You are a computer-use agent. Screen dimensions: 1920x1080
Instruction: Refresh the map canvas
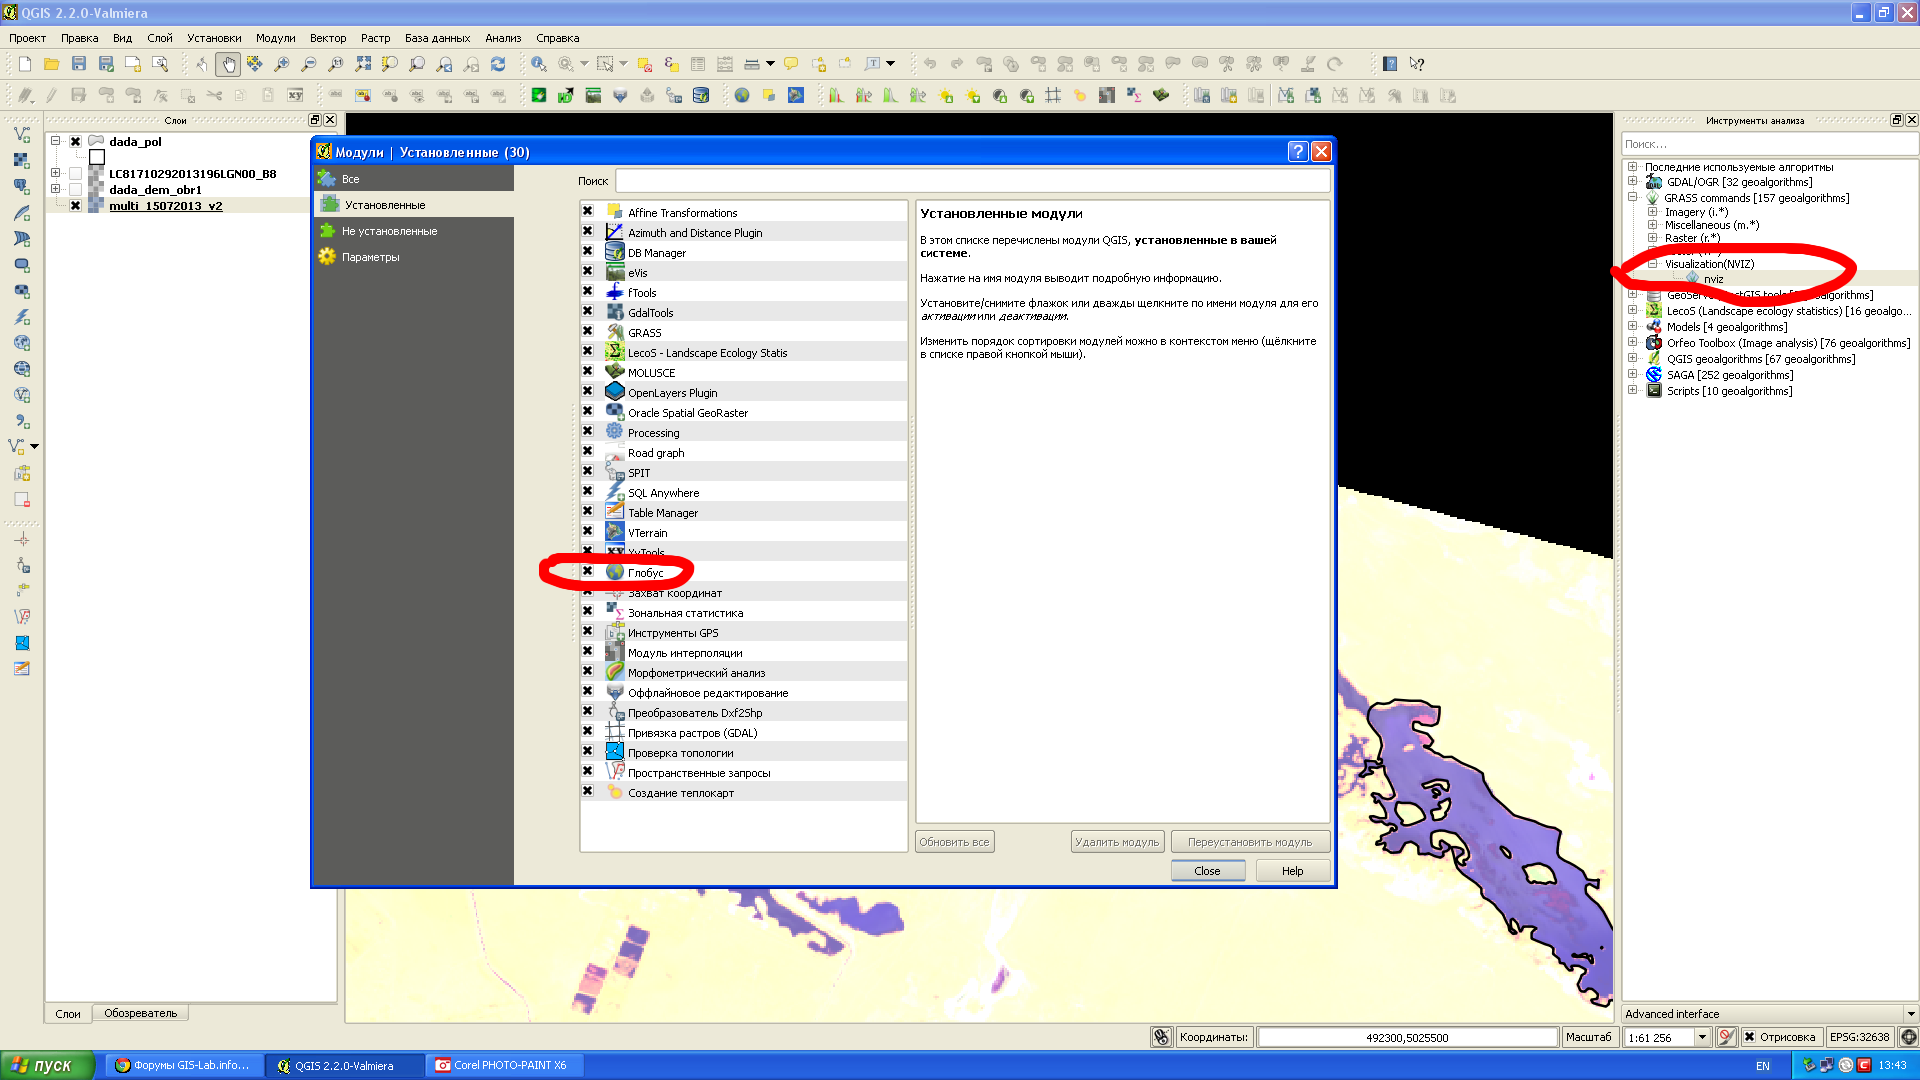coord(500,63)
